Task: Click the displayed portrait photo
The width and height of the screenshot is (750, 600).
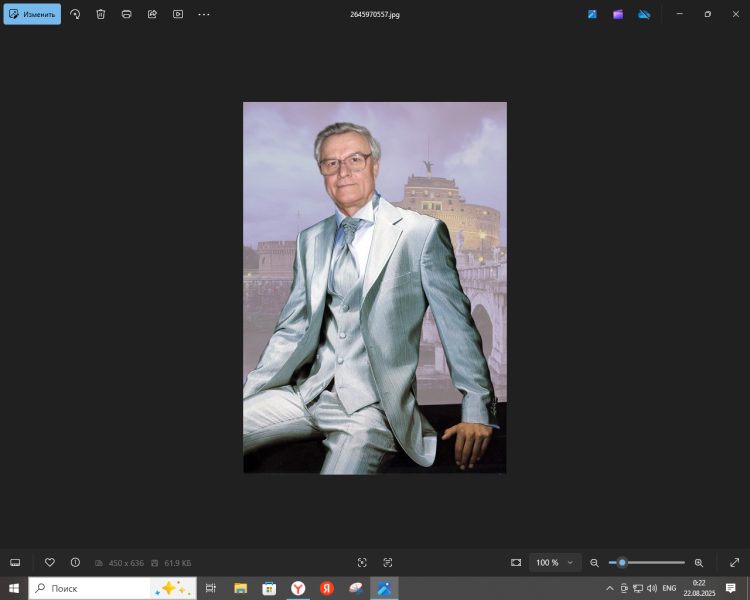Action: [374, 287]
